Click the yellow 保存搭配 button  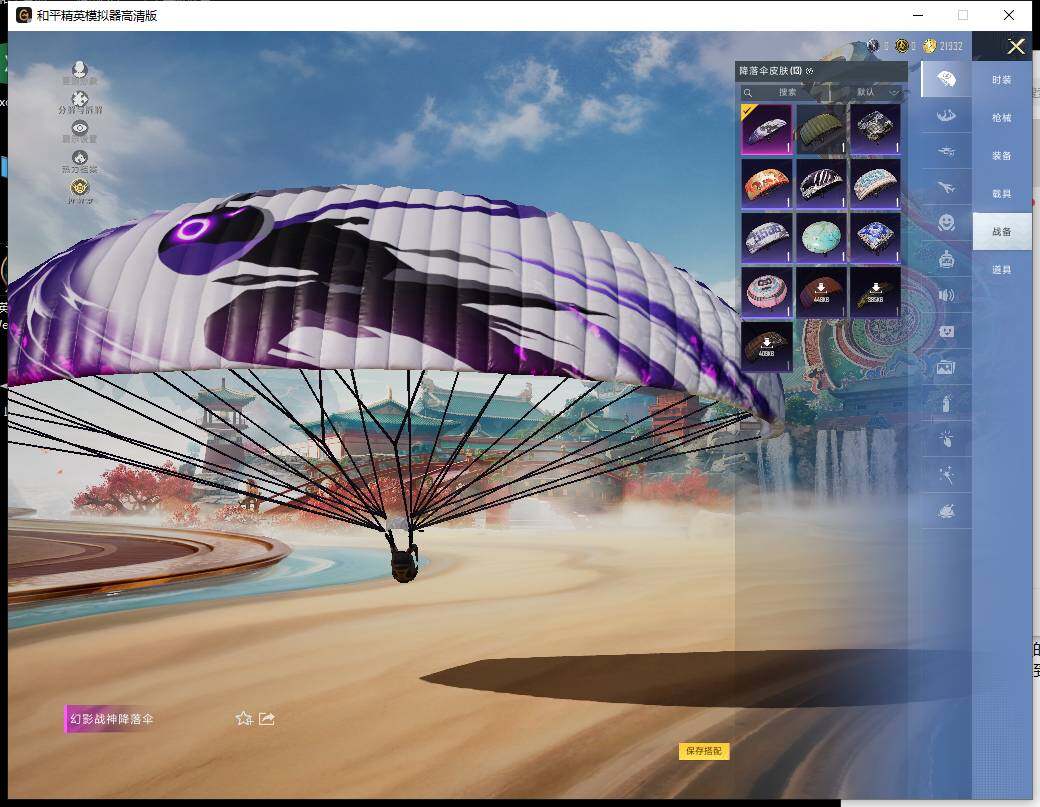tap(703, 751)
